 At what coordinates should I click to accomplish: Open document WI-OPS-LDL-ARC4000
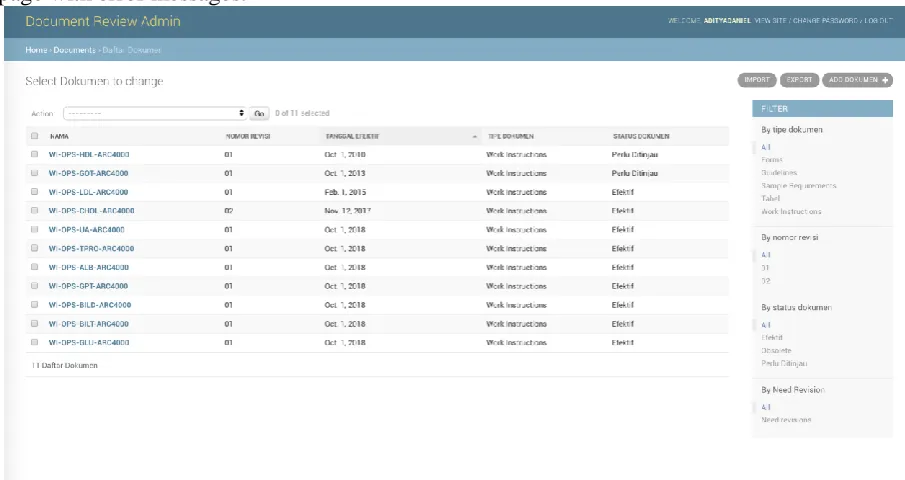click(x=88, y=192)
